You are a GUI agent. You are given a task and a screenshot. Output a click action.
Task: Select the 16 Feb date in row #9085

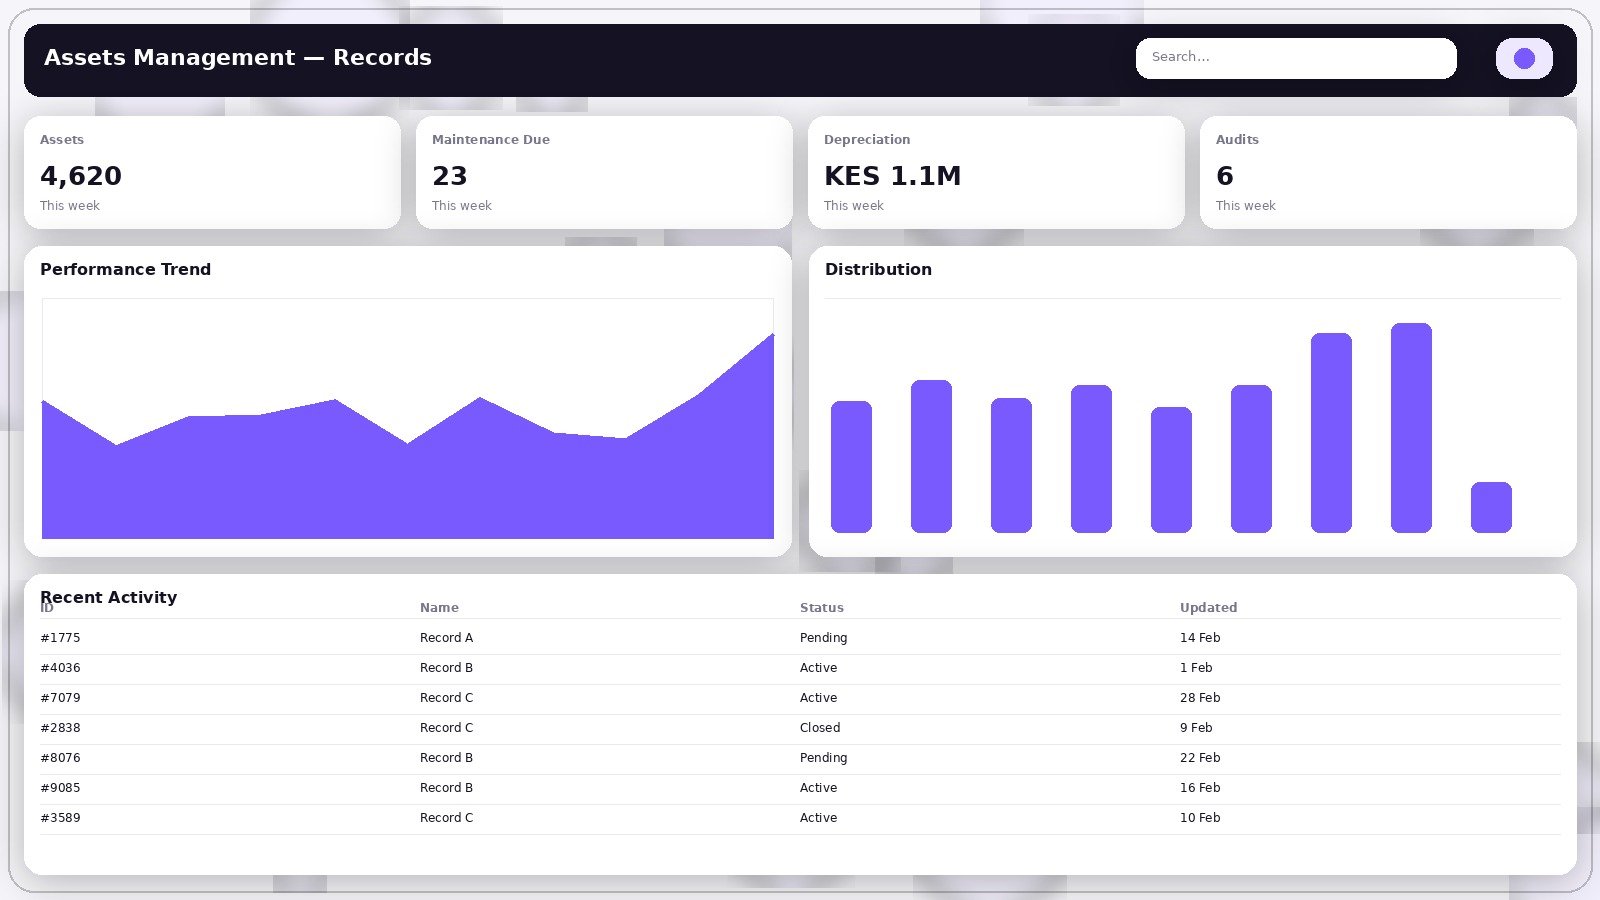click(x=1200, y=788)
